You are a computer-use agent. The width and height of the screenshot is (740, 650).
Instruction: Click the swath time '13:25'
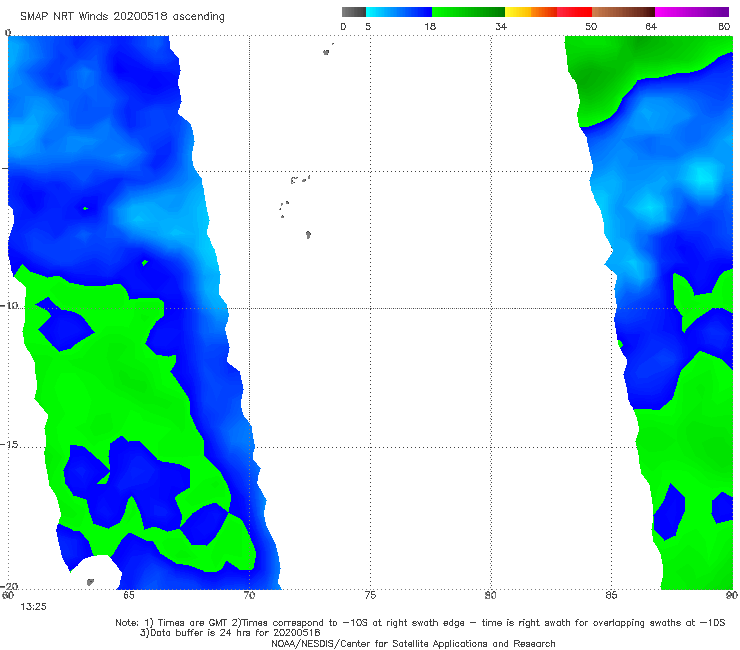[34, 607]
